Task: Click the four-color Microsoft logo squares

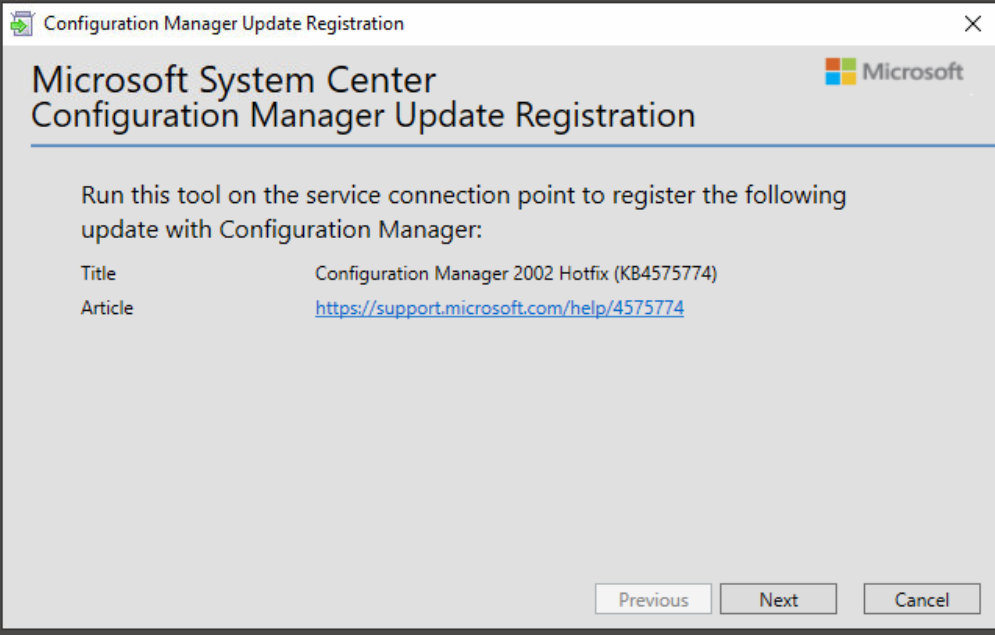Action: pyautogui.click(x=840, y=72)
